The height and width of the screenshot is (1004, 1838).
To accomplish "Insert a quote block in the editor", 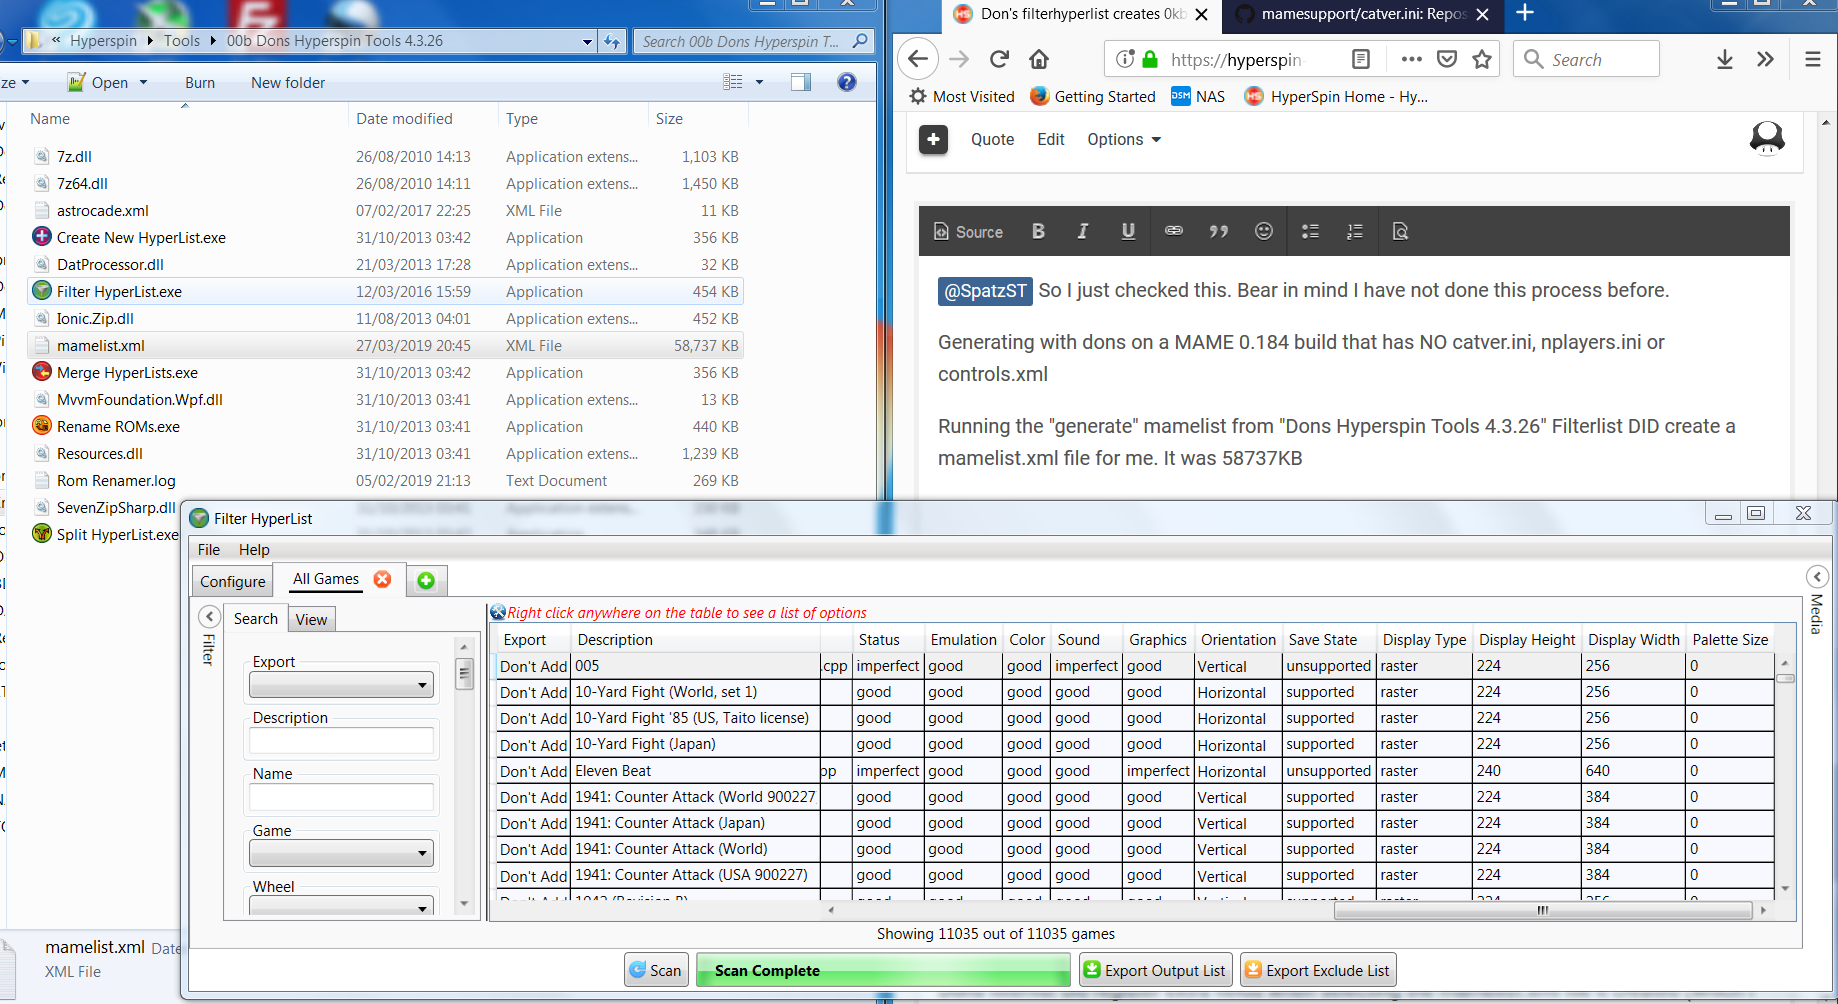I will (1219, 231).
